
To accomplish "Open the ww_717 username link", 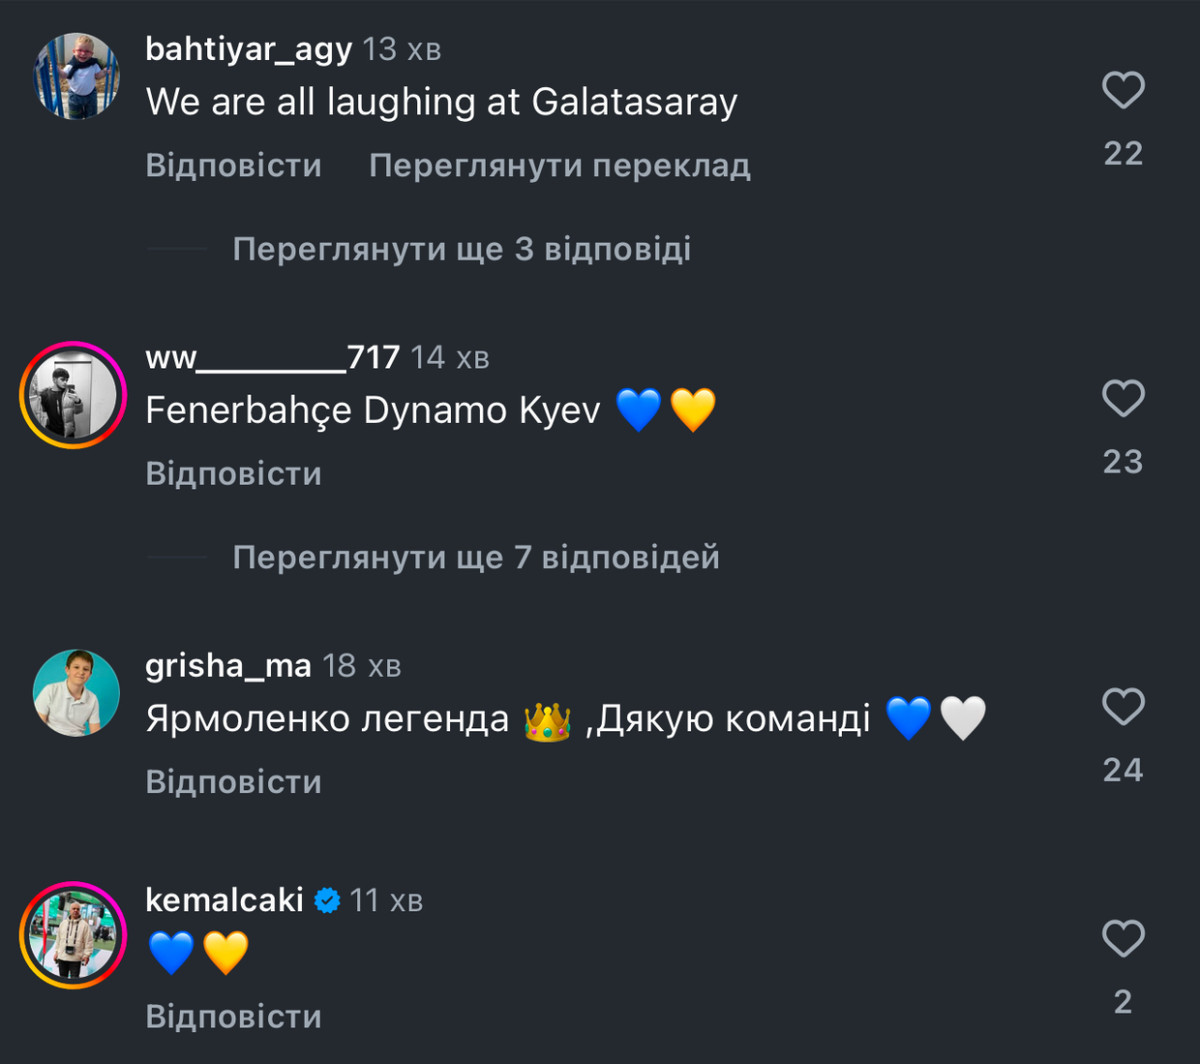I will click(x=272, y=357).
